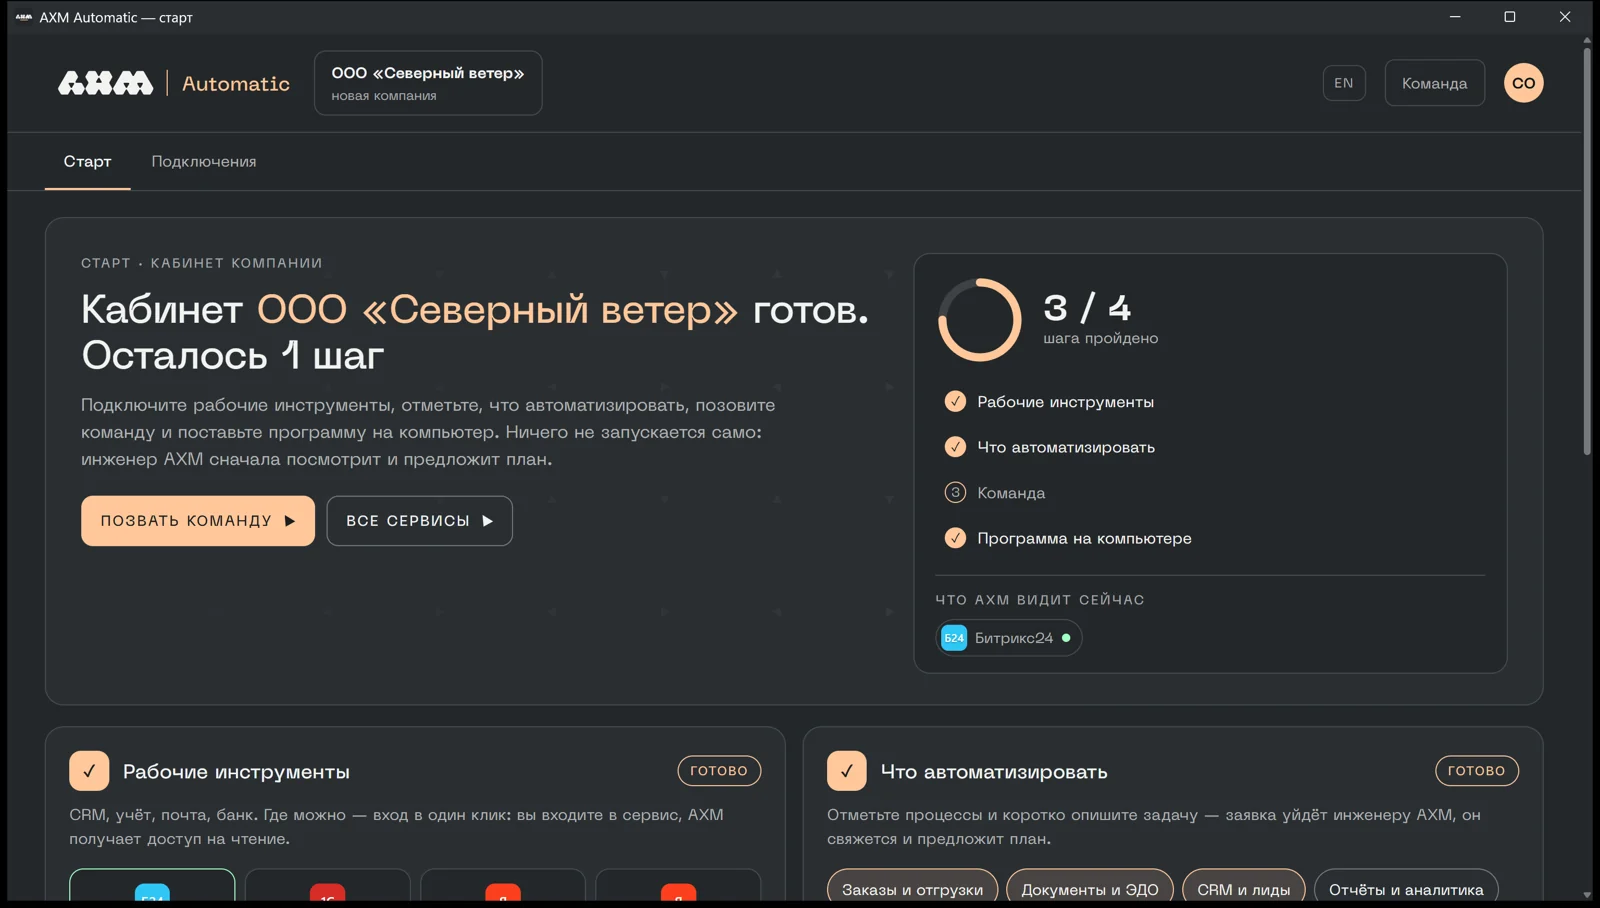This screenshot has width=1600, height=908.
Task: Click the checkmark beside checklist item Что автоматизировать
Action: [x=955, y=447]
